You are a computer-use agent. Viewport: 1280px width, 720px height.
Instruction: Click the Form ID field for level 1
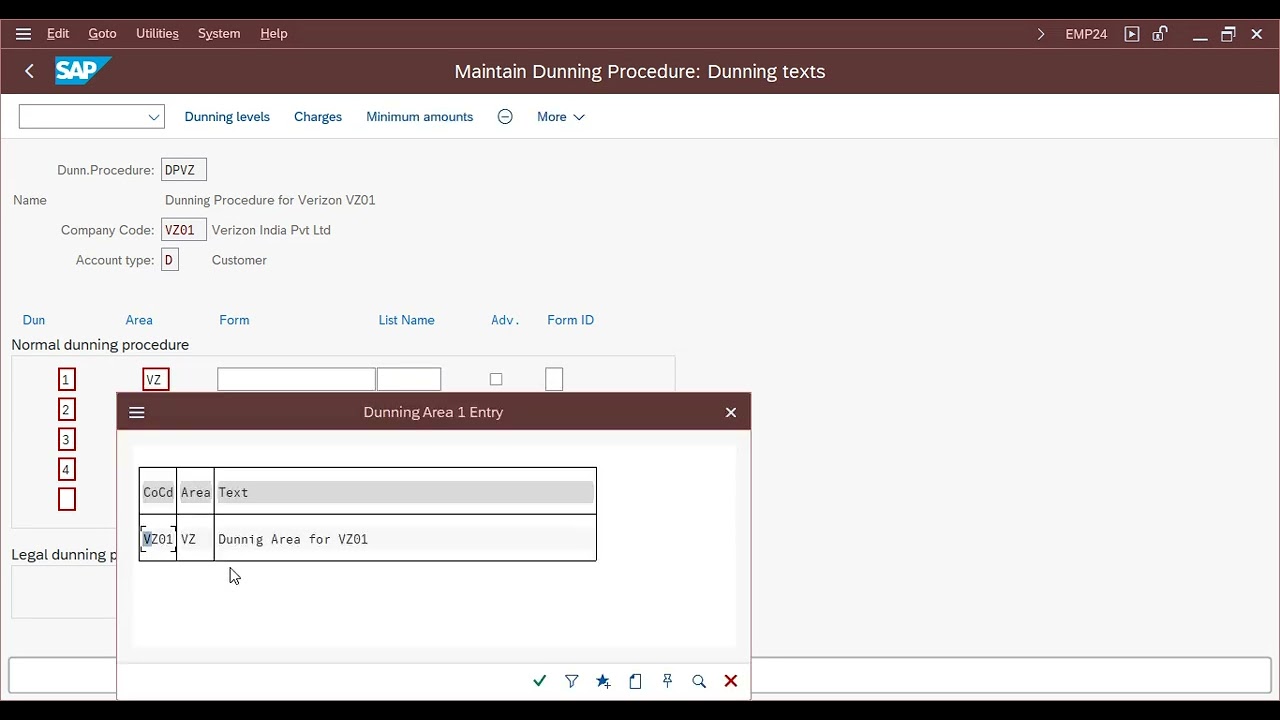point(554,380)
